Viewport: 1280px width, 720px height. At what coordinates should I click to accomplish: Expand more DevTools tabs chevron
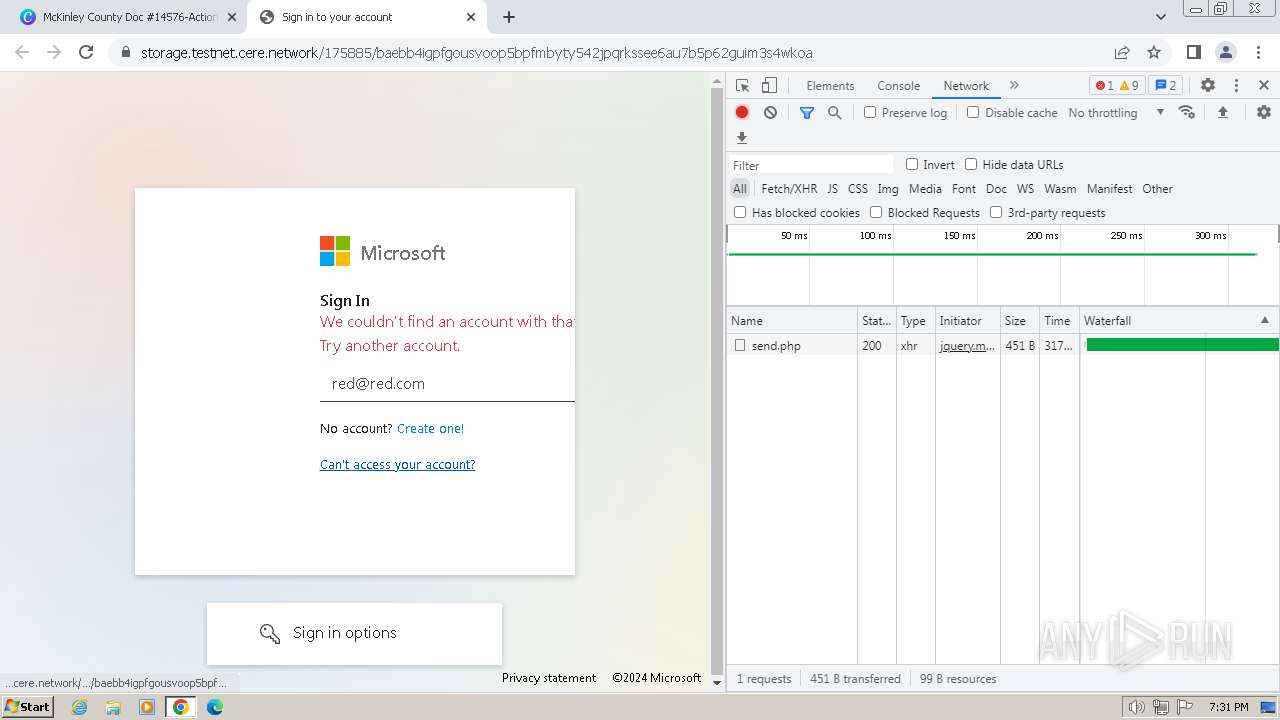click(1014, 86)
